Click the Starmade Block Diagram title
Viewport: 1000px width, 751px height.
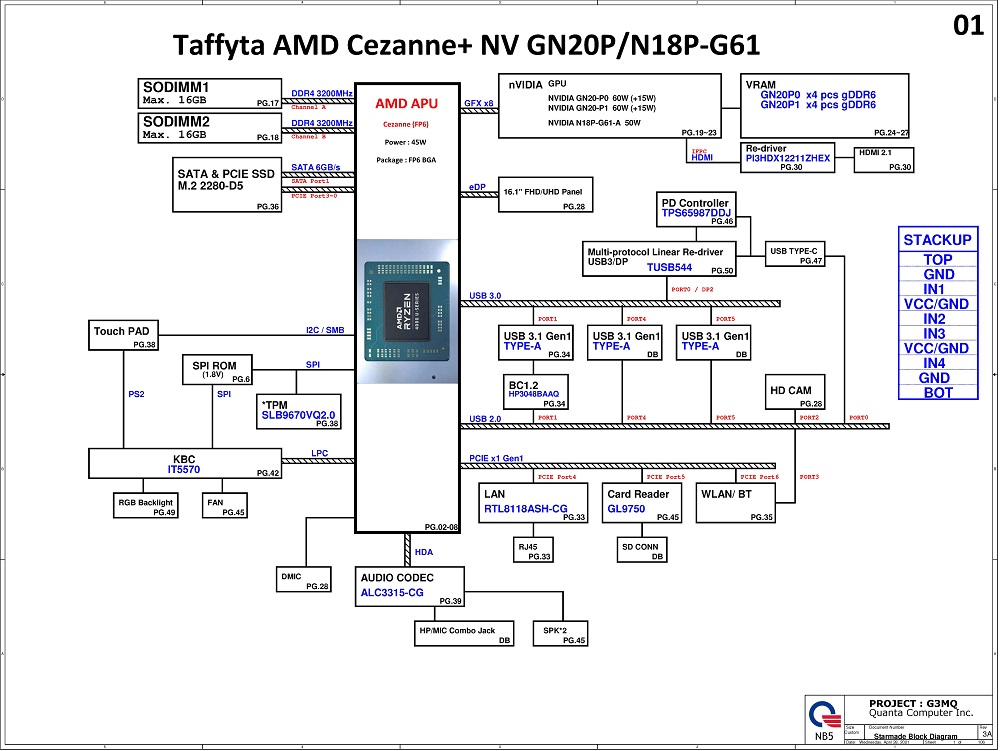coord(915,736)
